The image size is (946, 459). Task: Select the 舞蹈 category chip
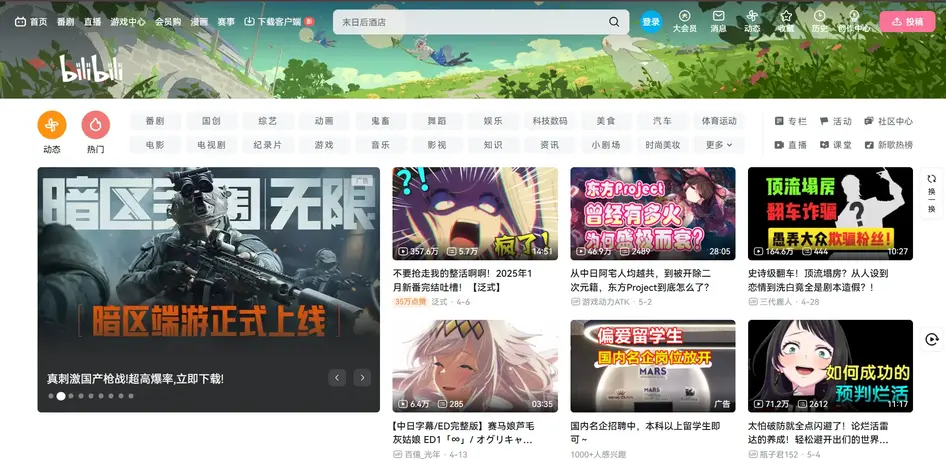[437, 121]
